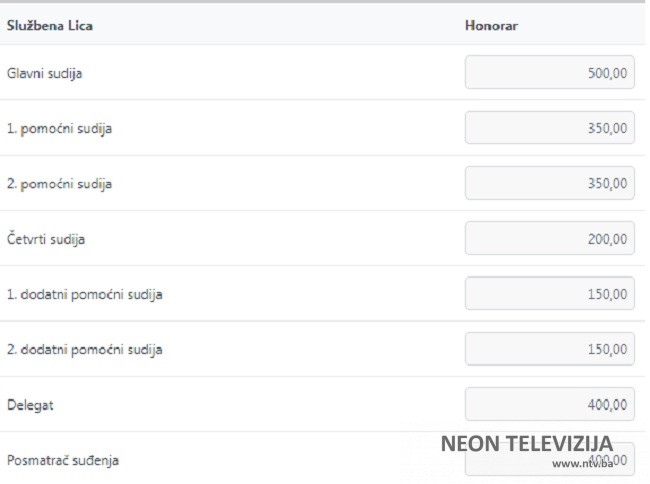
Task: Focus the 2. pomoćni sudija honorar field
Action: click(549, 183)
